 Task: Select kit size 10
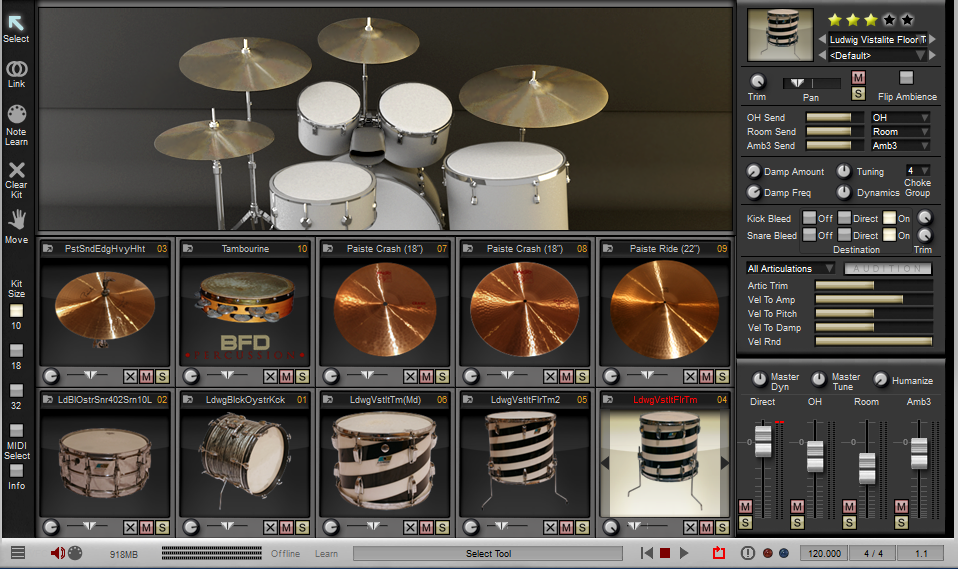coord(16,311)
